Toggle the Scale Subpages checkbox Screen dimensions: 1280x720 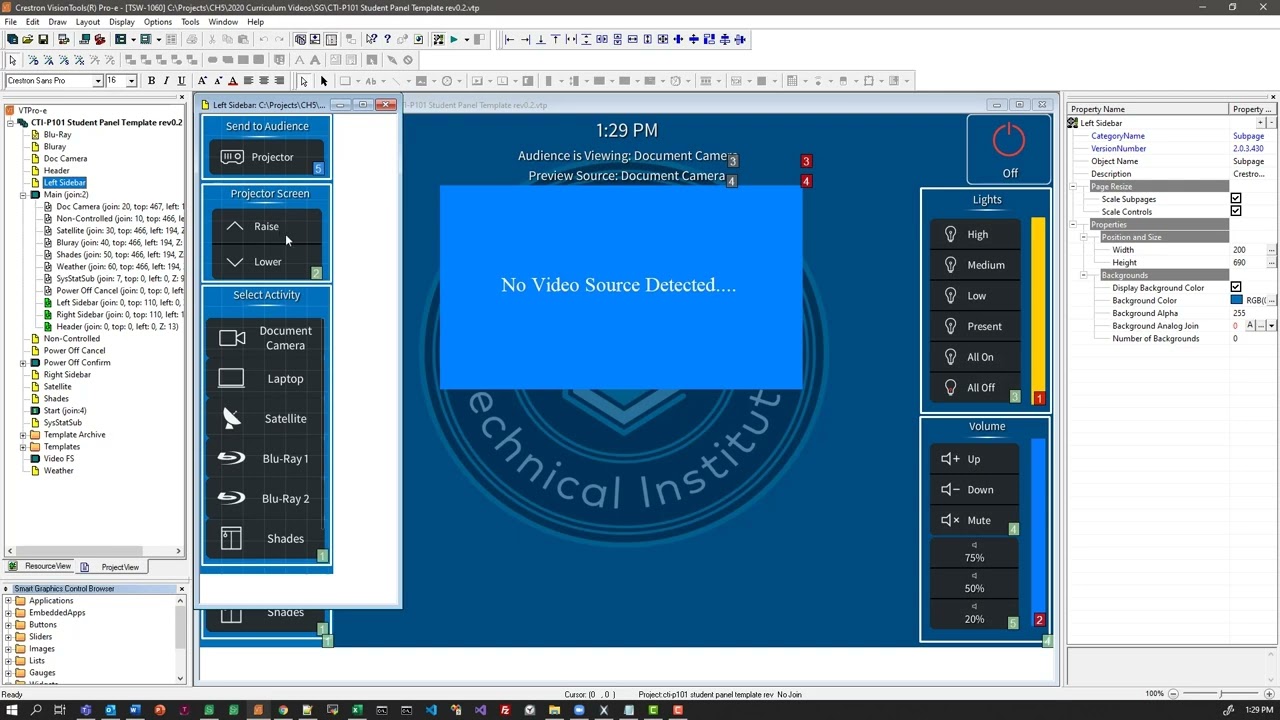[x=1236, y=199]
